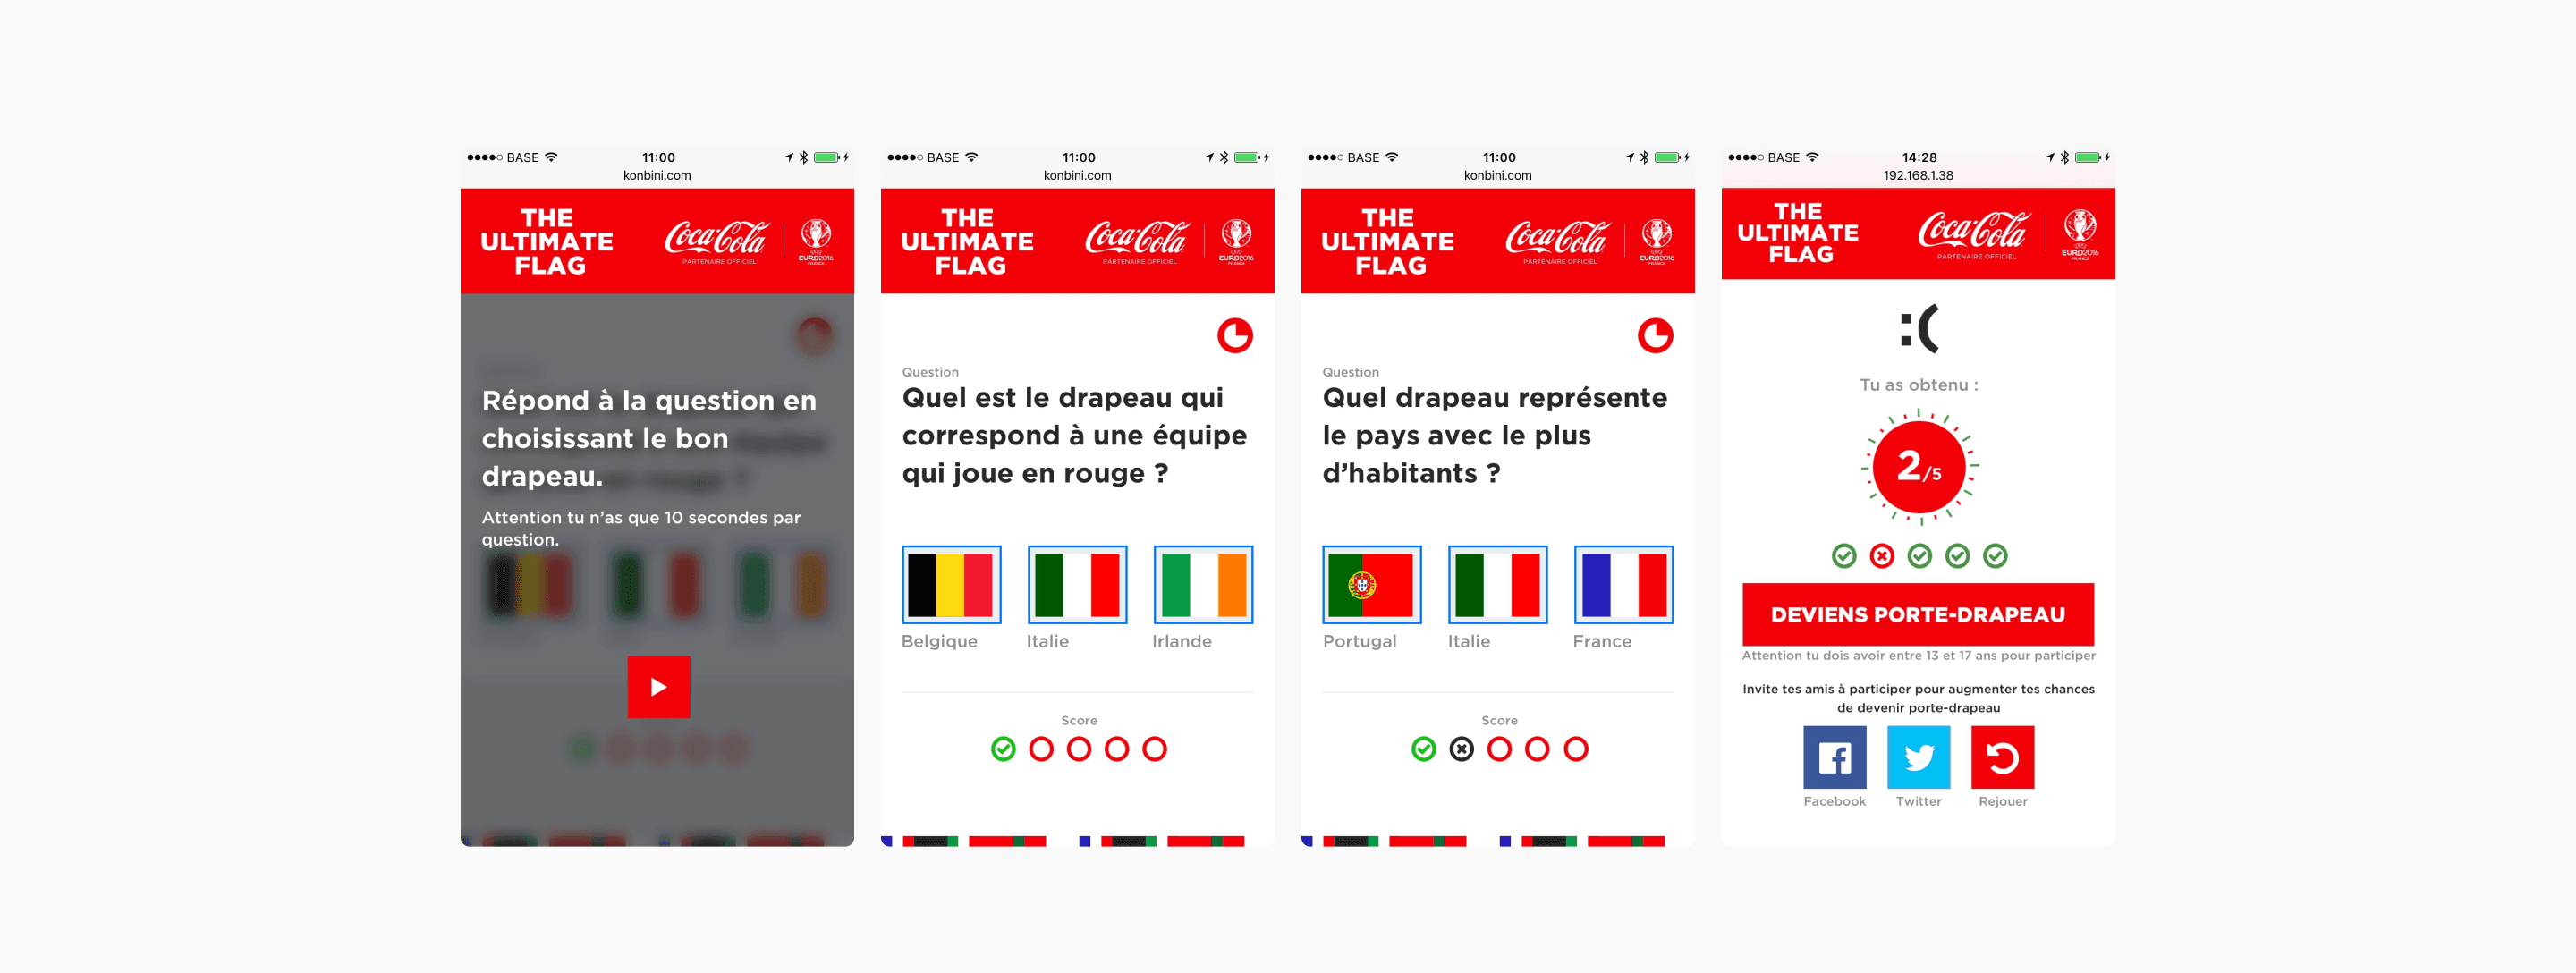This screenshot has width=2576, height=973.
Task: Click THE ULTIMATE FLAG title on intro screen
Action: pyautogui.click(x=547, y=241)
